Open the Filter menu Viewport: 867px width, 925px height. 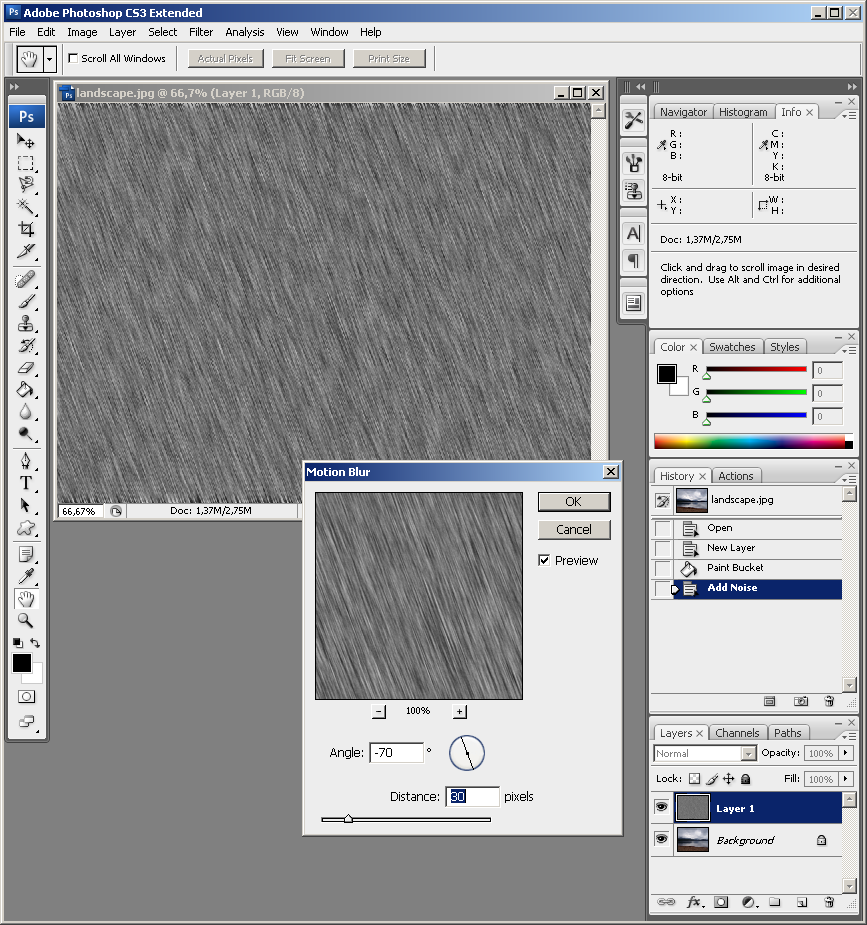pos(201,32)
